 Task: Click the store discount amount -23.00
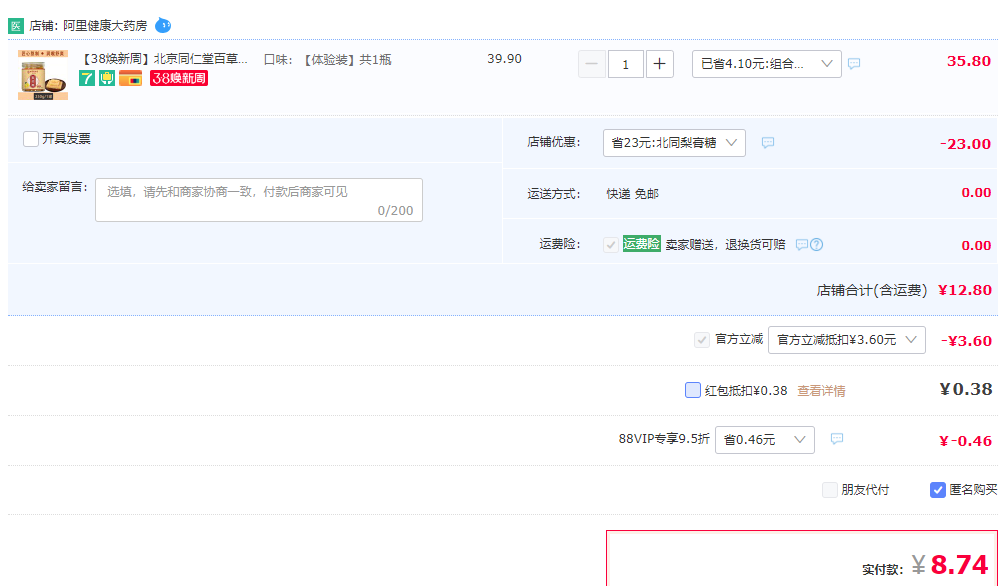(966, 144)
